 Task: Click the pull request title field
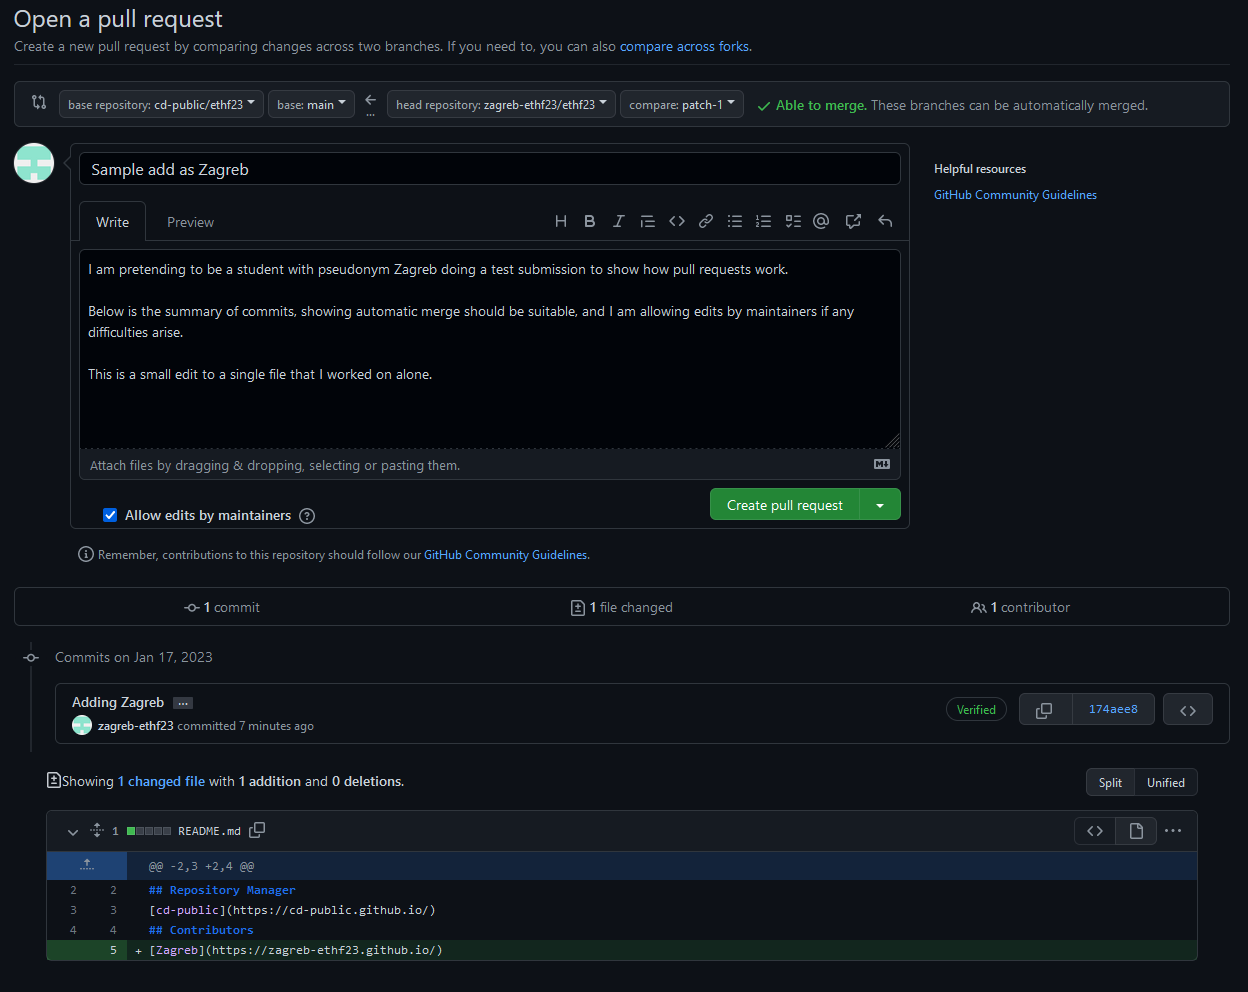click(x=489, y=169)
